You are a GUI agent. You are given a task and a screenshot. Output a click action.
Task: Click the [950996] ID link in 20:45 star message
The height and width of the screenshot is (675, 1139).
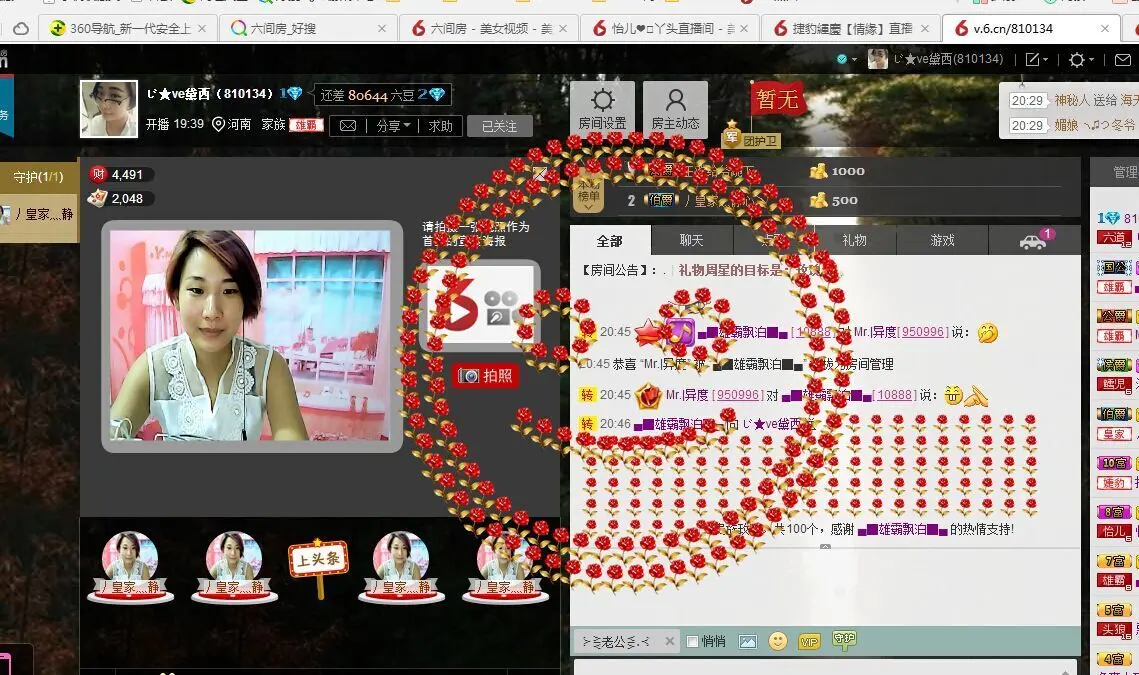click(x=923, y=332)
